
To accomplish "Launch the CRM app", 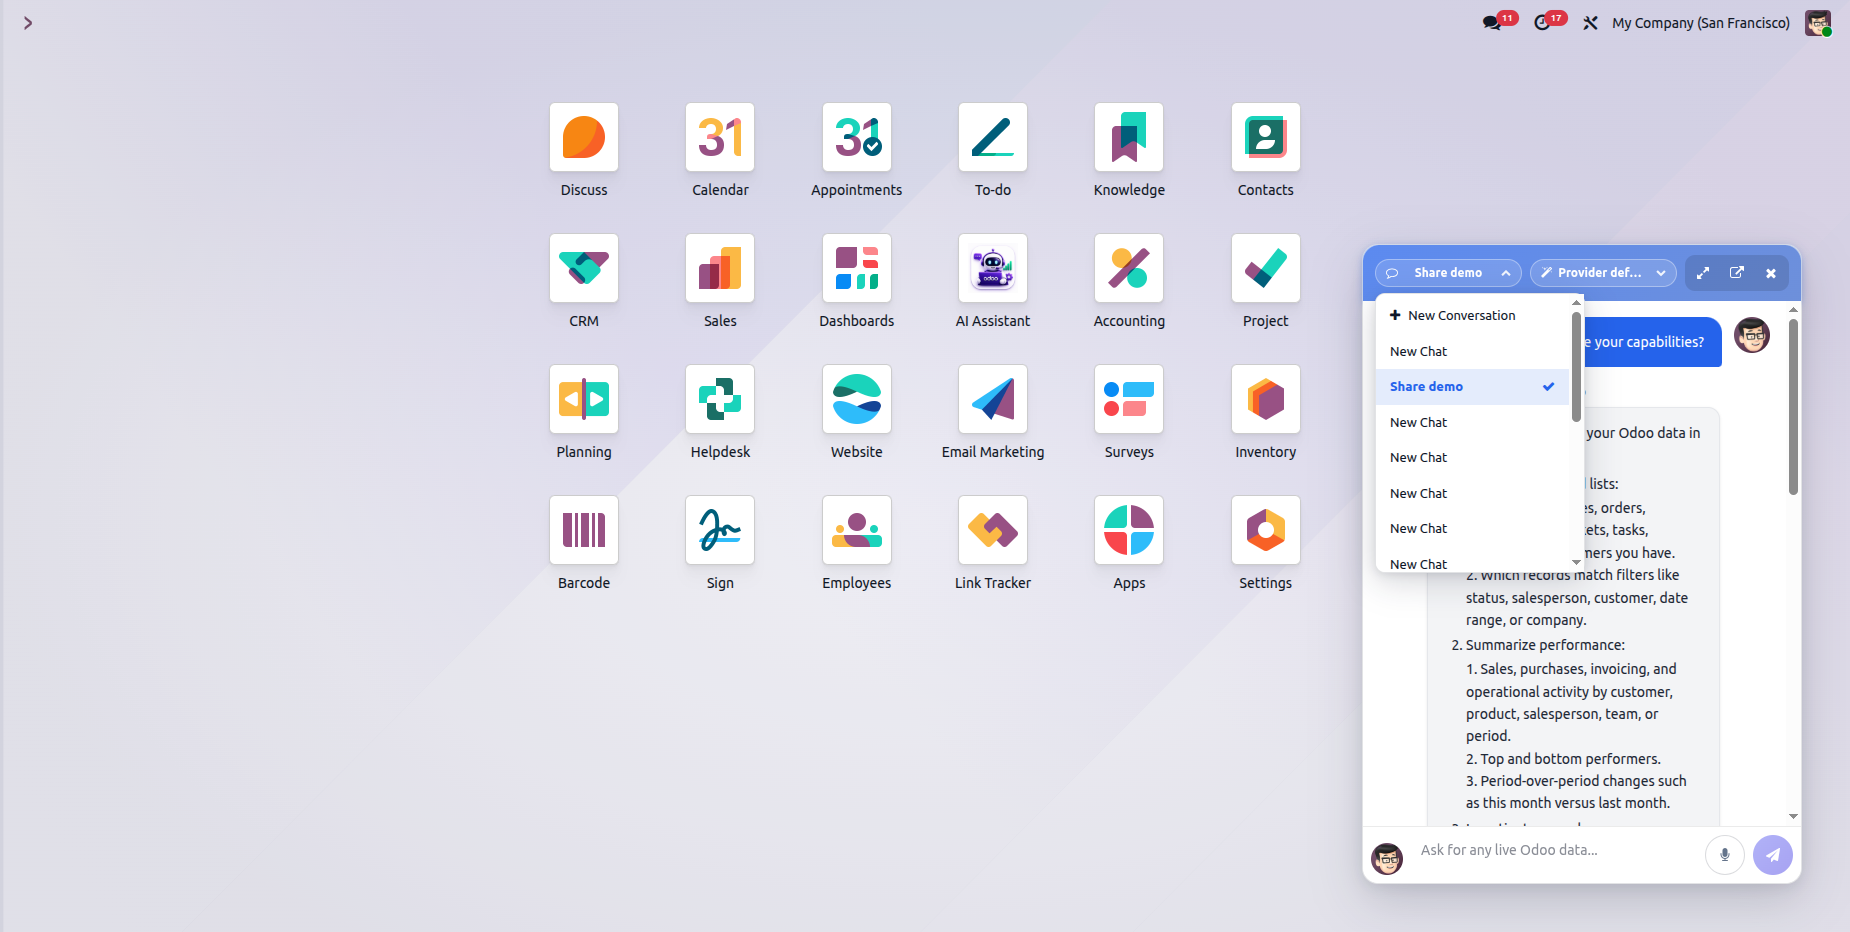I will [584, 268].
